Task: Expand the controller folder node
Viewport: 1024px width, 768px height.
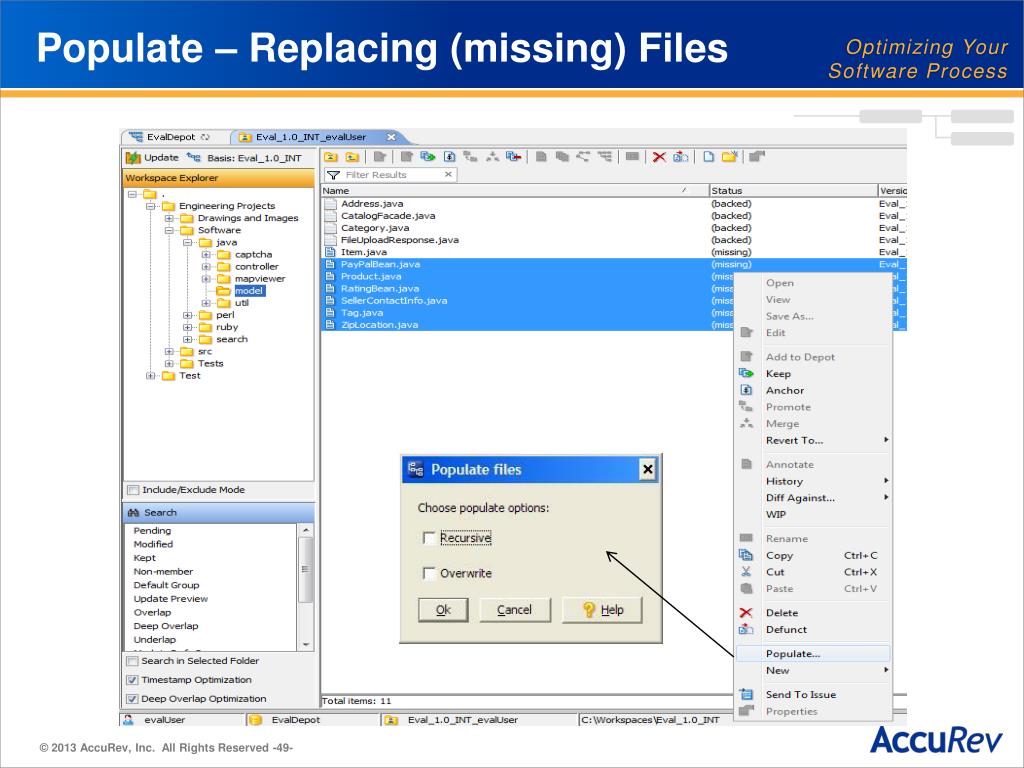Action: click(206, 266)
